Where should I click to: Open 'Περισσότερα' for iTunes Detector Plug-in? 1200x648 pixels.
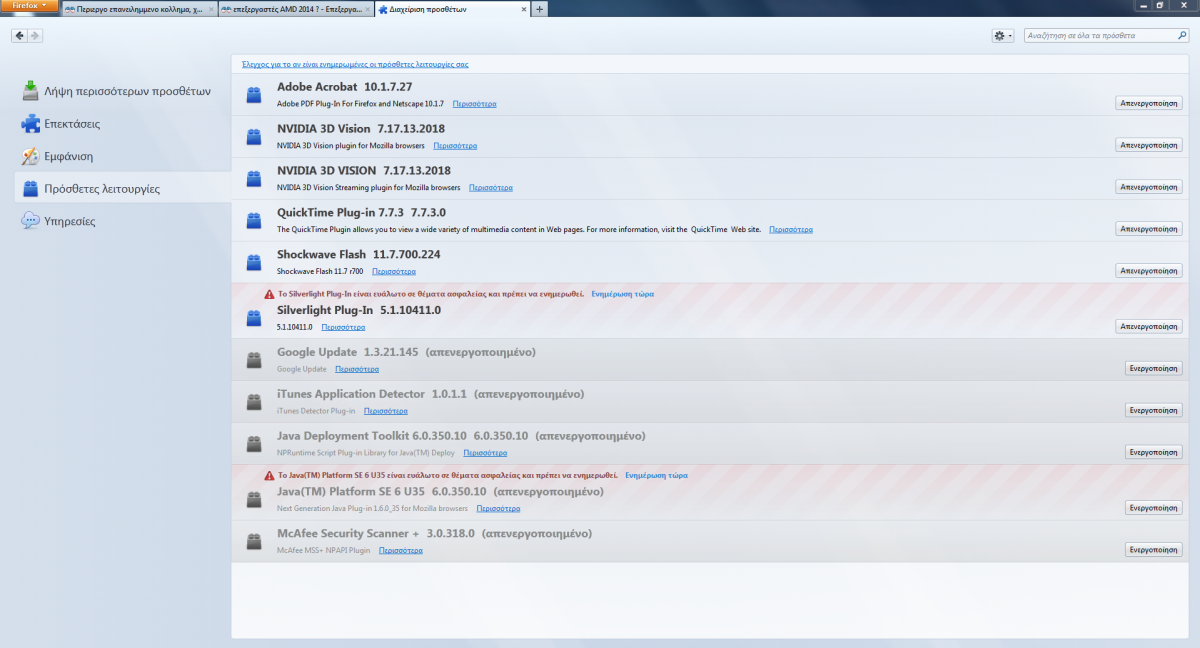click(x=386, y=410)
